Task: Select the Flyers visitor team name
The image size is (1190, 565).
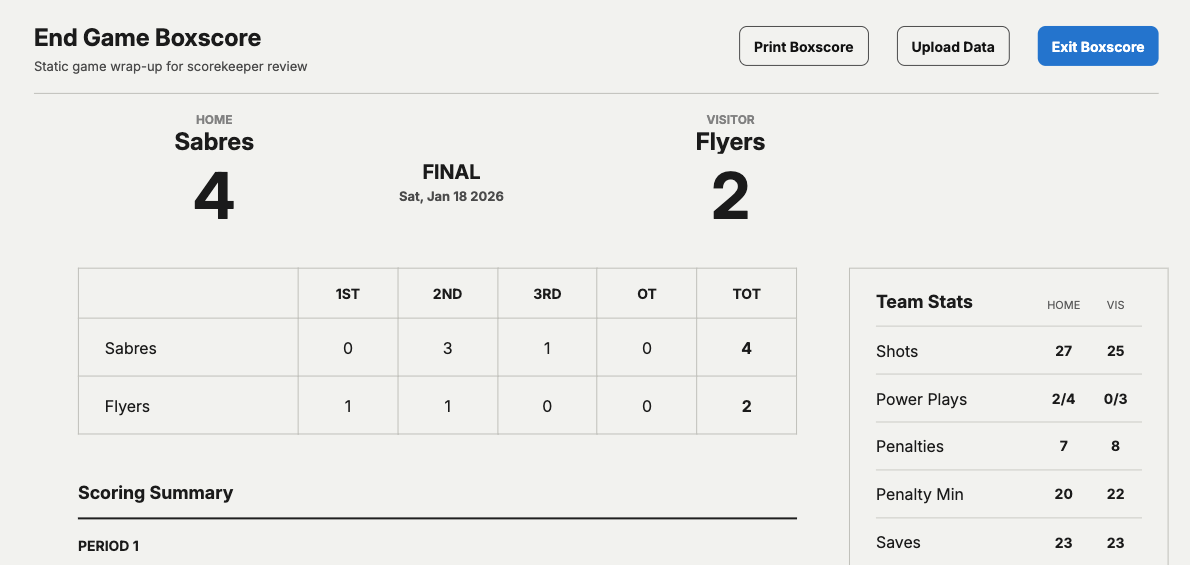Action: click(730, 141)
